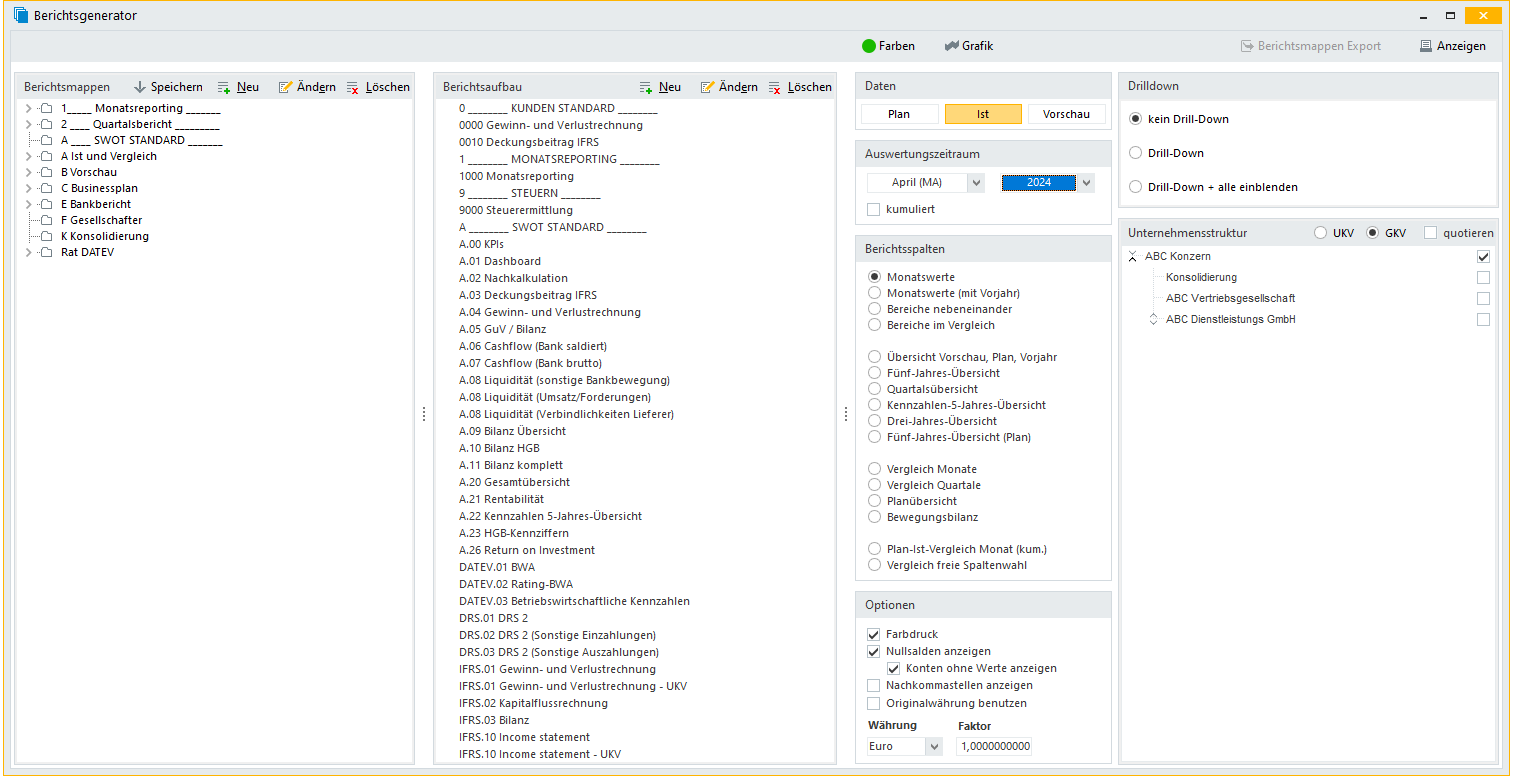Open the month dropdown showing April (MA)
Image resolution: width=1514 pixels, height=778 pixels.
point(976,183)
